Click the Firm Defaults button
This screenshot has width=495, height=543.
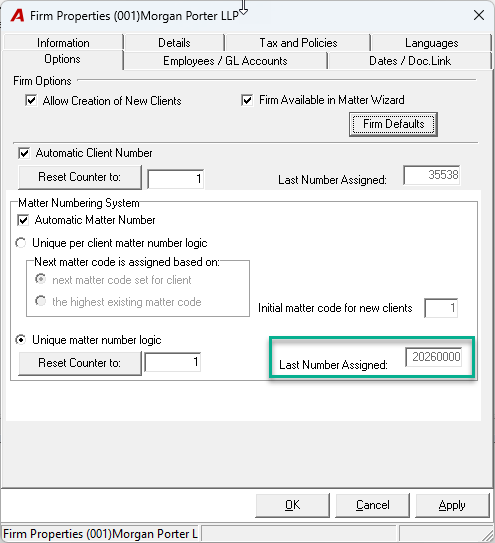tap(393, 124)
